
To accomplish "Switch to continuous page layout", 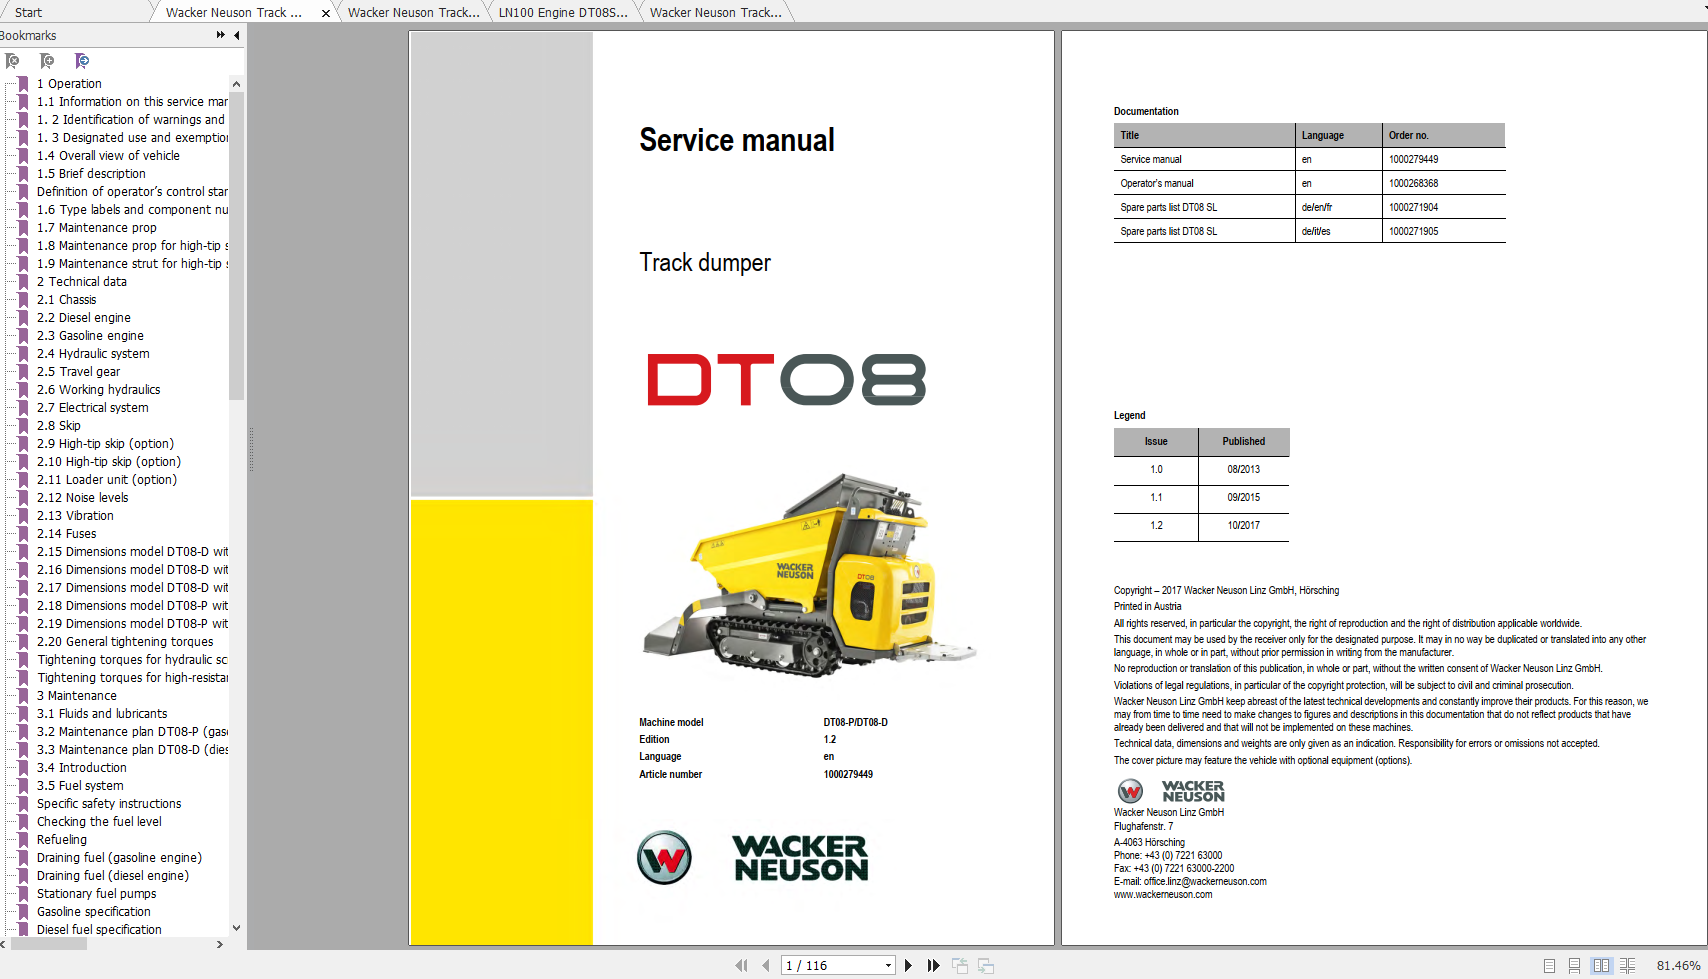I will tap(1575, 966).
